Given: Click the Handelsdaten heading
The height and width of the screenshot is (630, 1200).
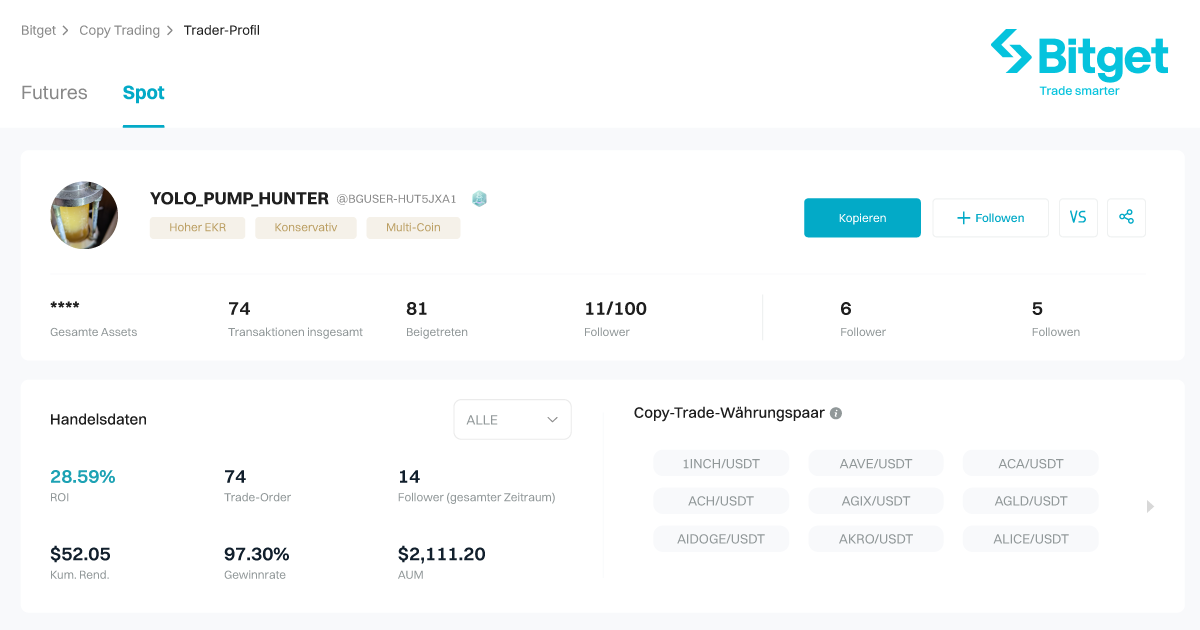Looking at the screenshot, I should click(x=98, y=419).
